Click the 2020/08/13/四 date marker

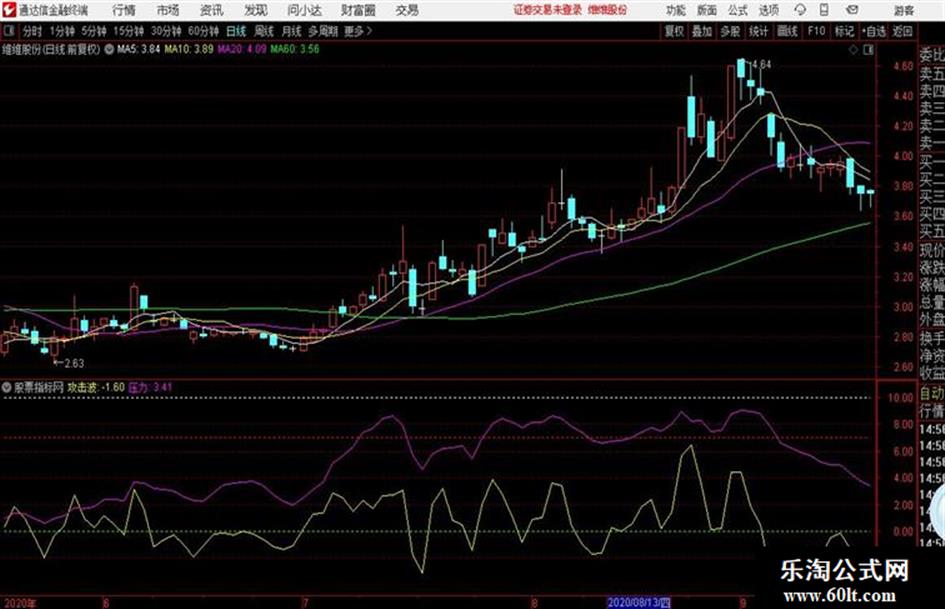639,602
